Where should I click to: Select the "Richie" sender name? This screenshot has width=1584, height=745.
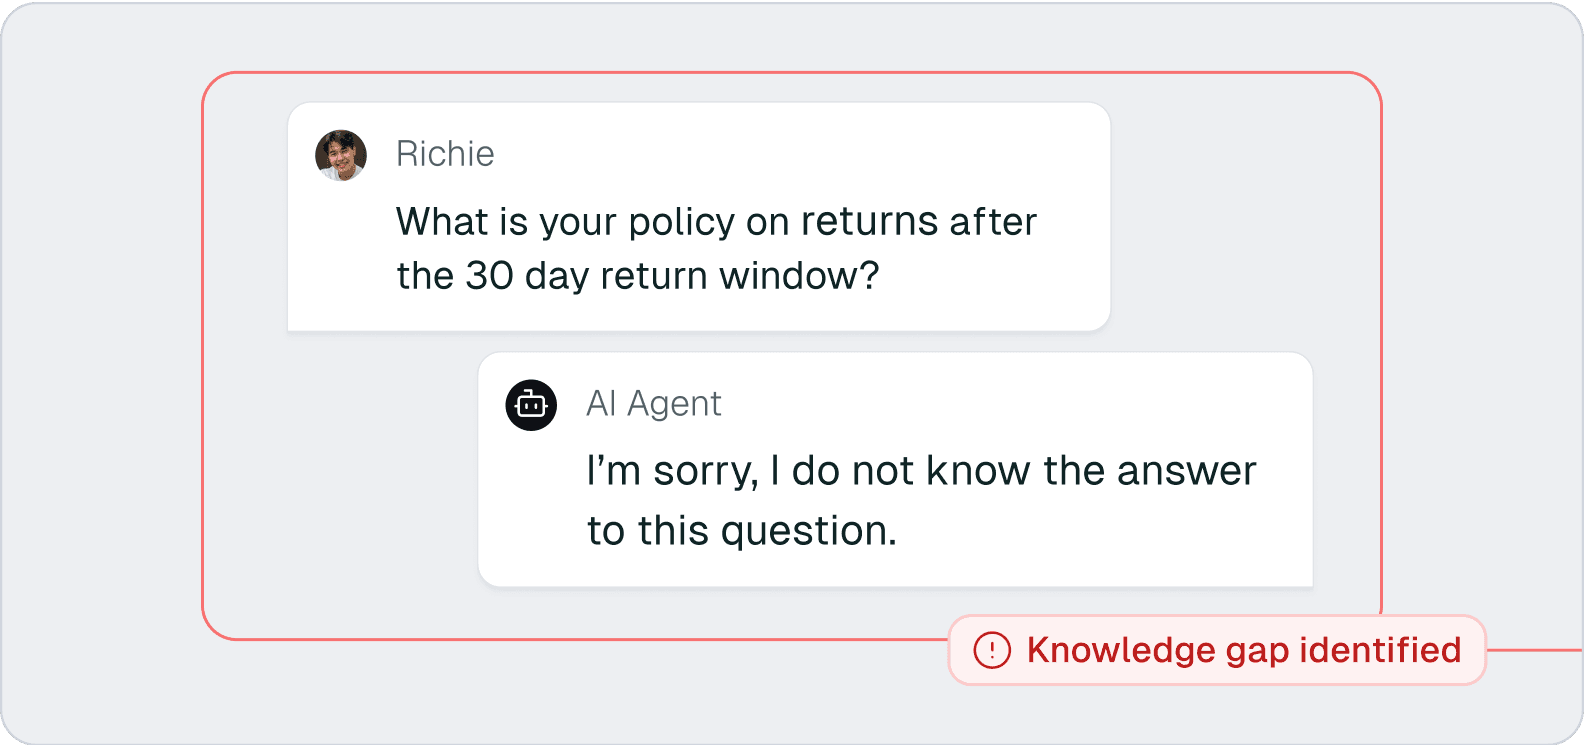pyautogui.click(x=445, y=154)
